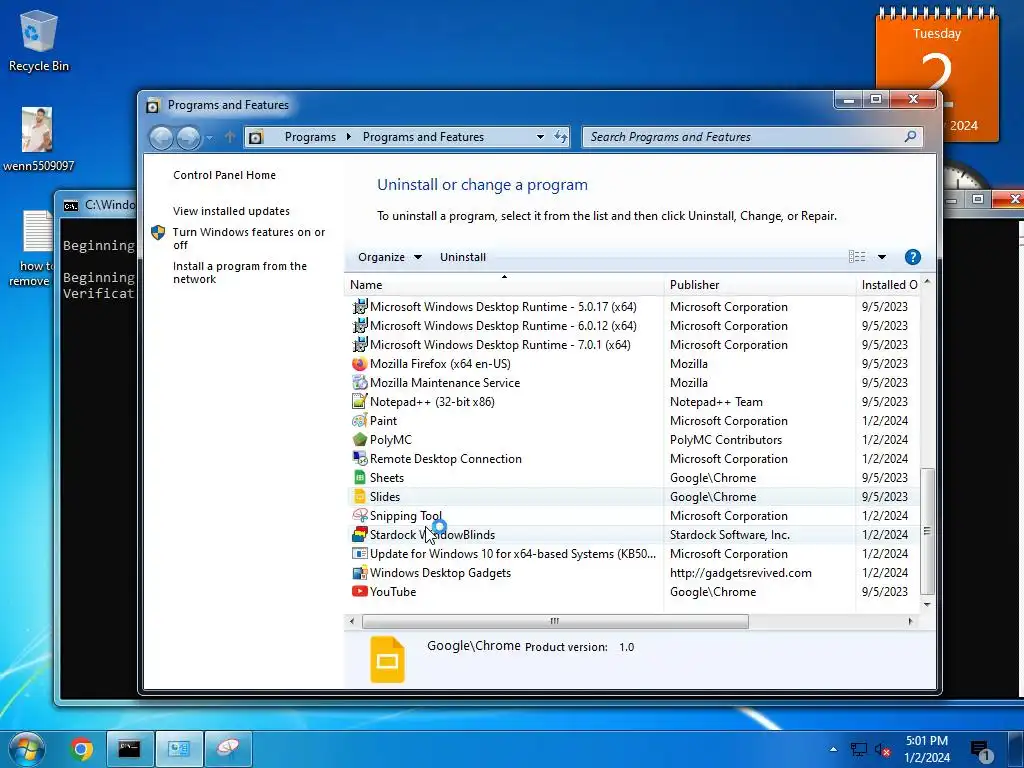This screenshot has width=1024, height=768.
Task: Click the taskbar clock showing 5:01 PM
Action: [927, 749]
